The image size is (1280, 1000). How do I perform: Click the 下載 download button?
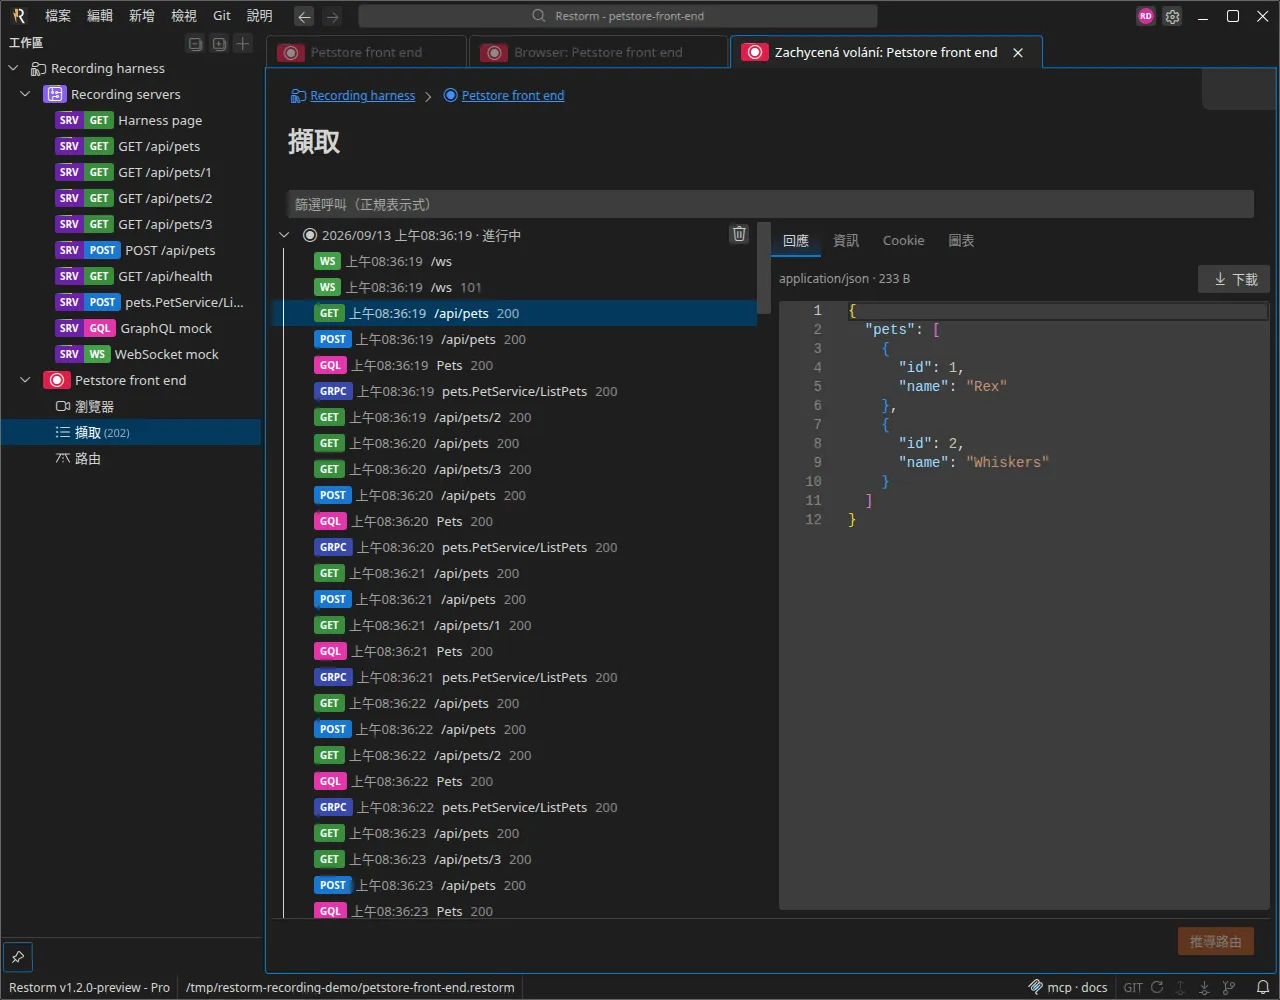pos(1234,280)
